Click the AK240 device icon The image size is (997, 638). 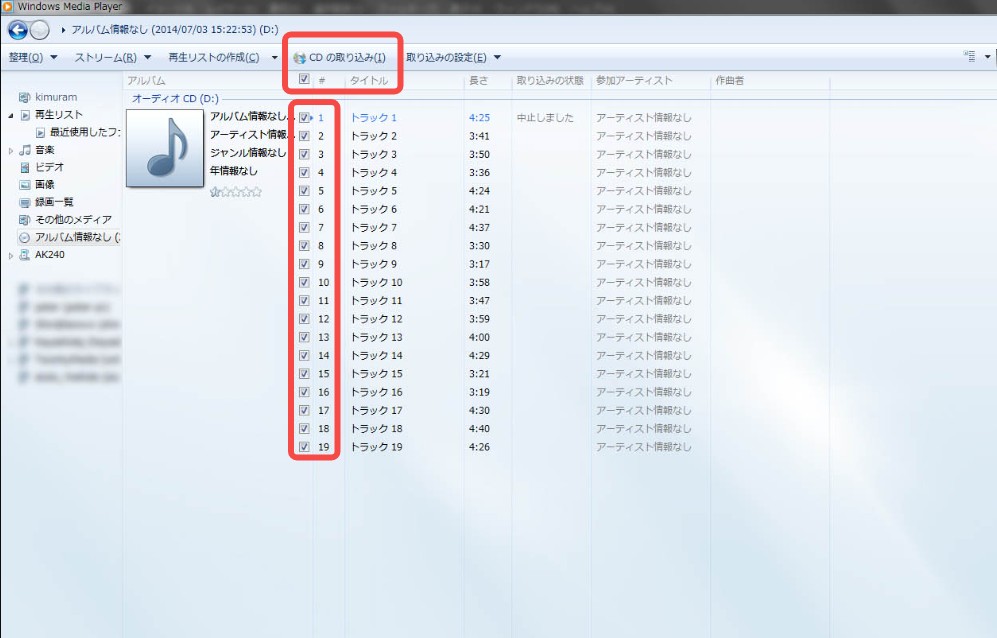click(25, 255)
